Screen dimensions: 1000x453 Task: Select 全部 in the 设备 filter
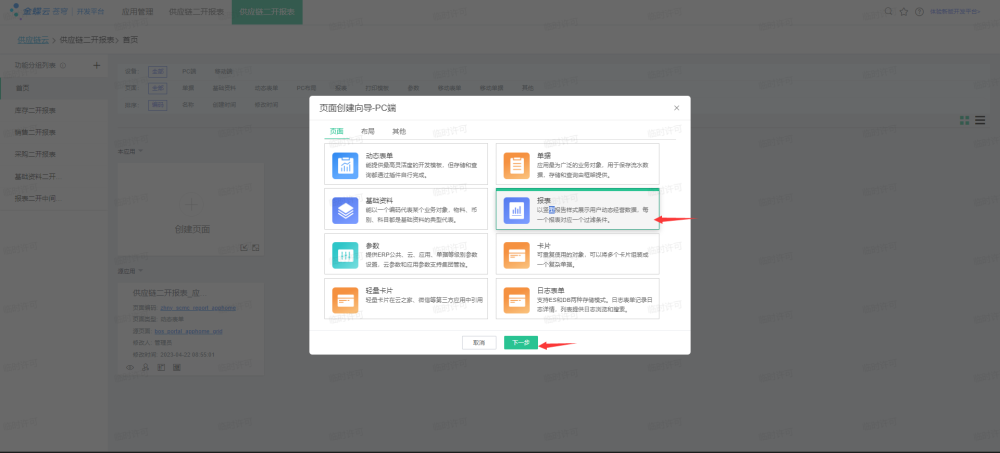pos(158,71)
